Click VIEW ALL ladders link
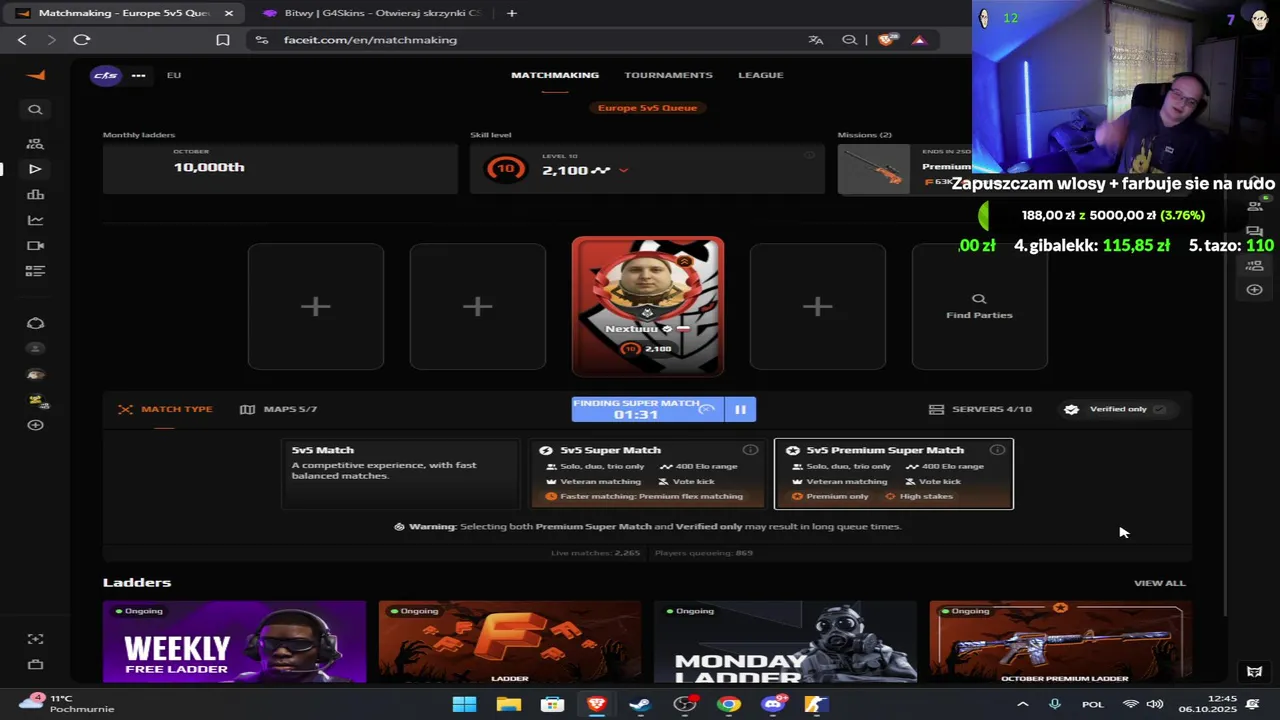The image size is (1280, 720). 1159,583
